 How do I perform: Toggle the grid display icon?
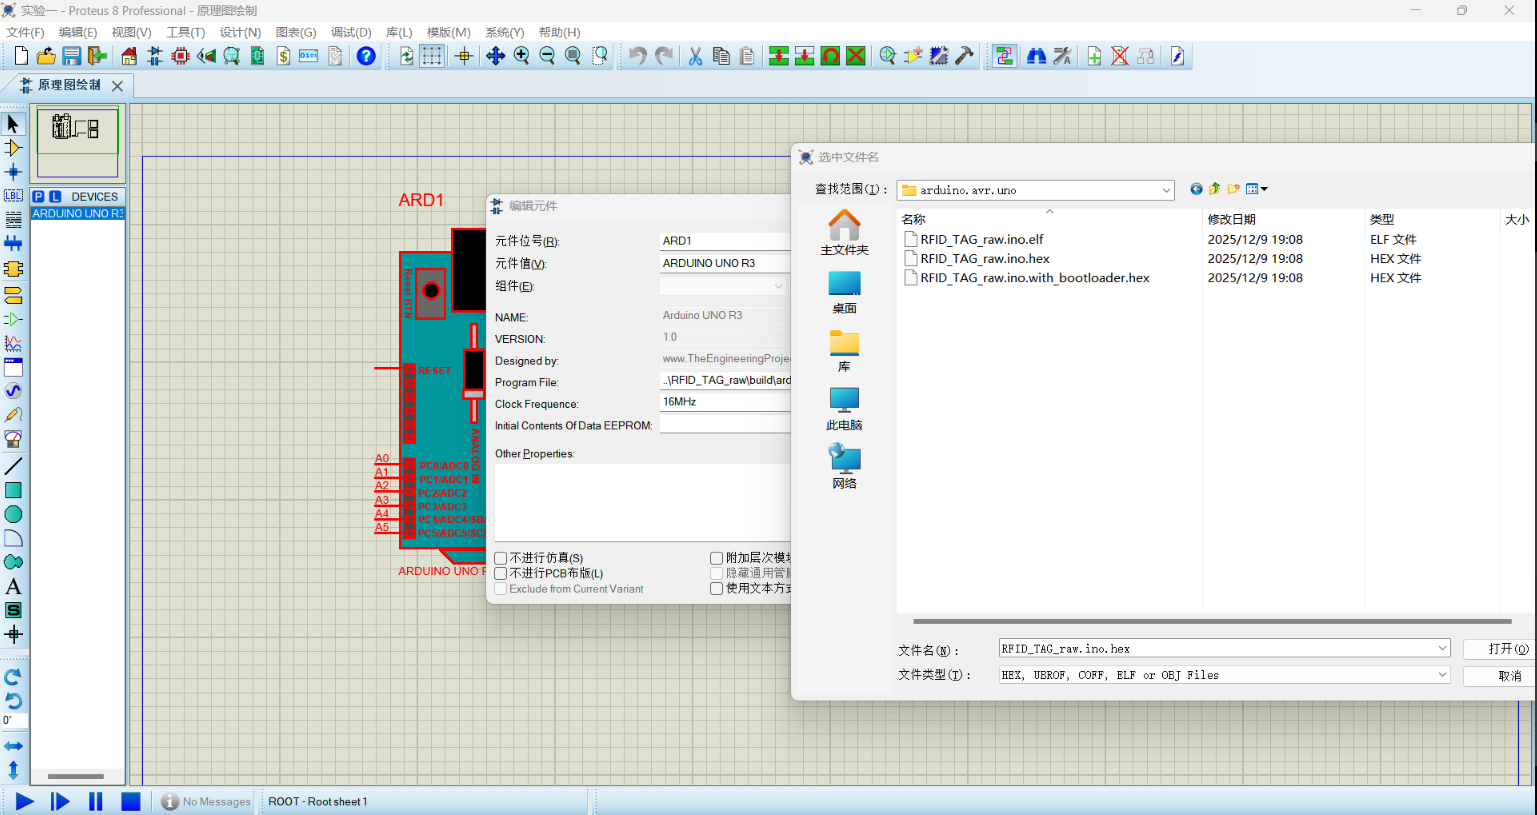[x=431, y=56]
